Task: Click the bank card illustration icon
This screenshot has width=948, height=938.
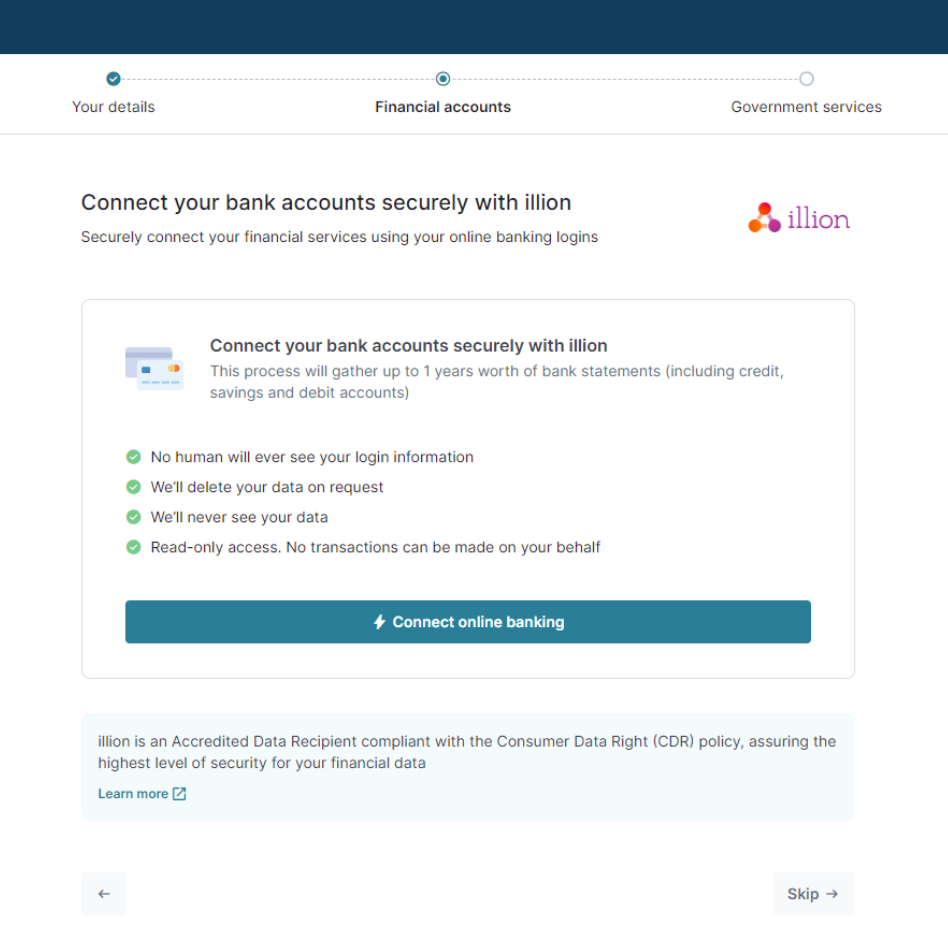Action: [x=154, y=368]
